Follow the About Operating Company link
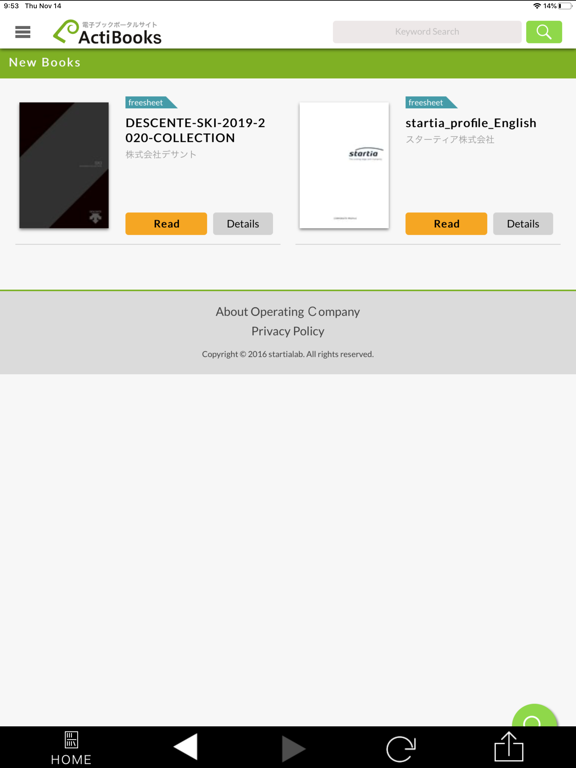Image resolution: width=576 pixels, height=768 pixels. click(x=288, y=312)
